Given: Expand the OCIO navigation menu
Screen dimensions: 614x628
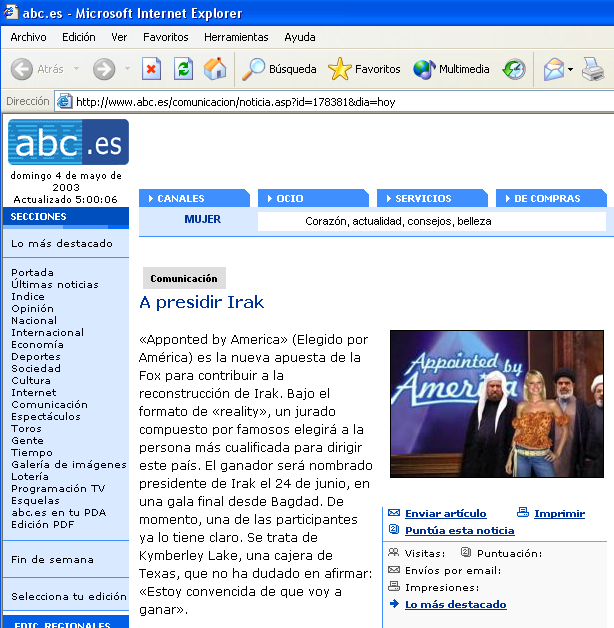Looking at the screenshot, I should 313,198.
